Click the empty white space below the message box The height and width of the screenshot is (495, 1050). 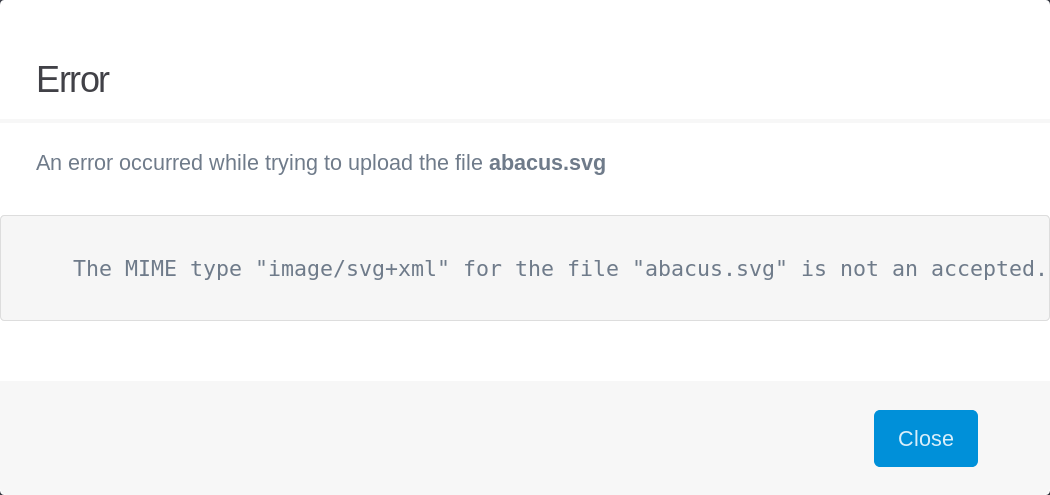pyautogui.click(x=525, y=351)
